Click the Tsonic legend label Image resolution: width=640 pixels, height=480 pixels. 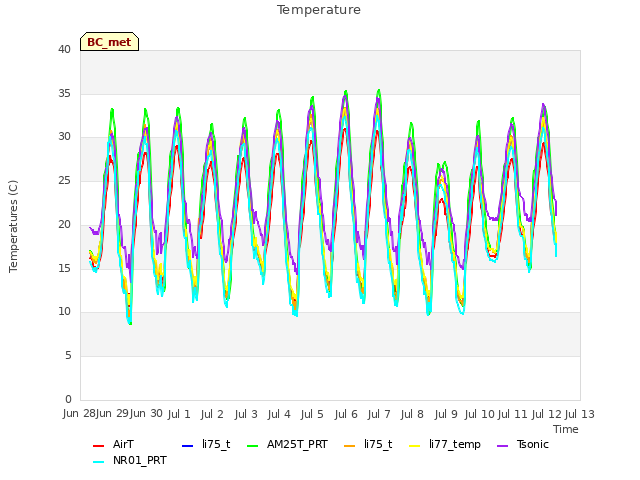[x=533, y=444]
